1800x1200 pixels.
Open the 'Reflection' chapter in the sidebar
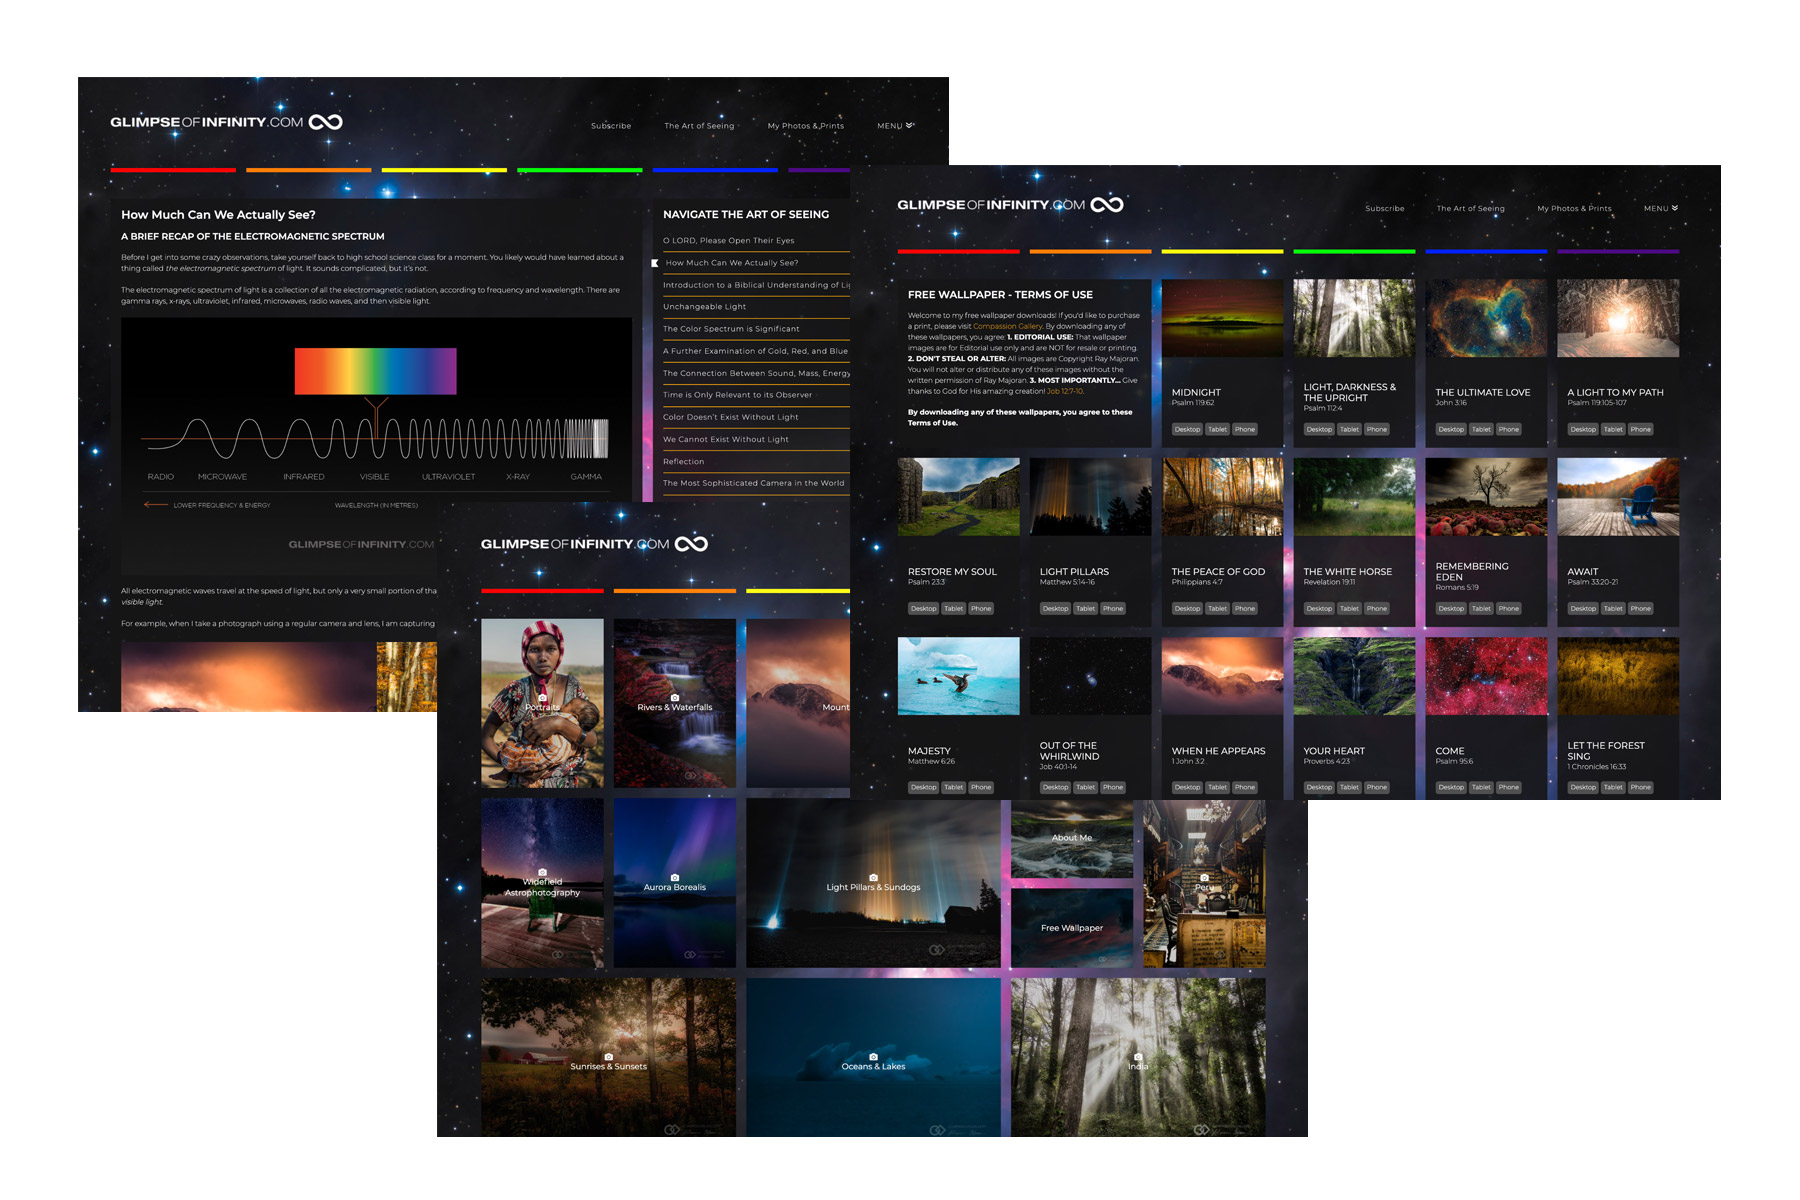pyautogui.click(x=684, y=462)
